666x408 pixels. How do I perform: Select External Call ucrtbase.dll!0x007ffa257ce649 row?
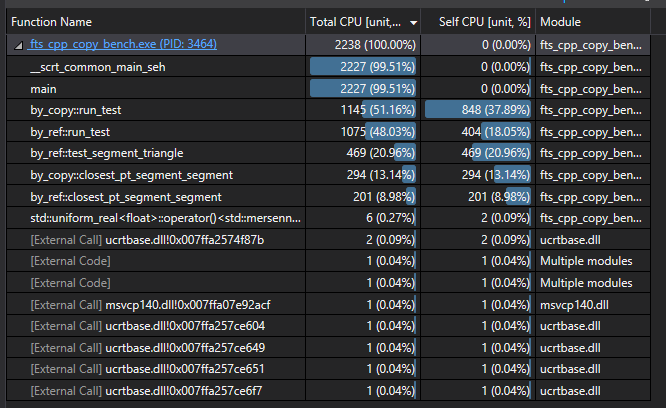(x=328, y=348)
